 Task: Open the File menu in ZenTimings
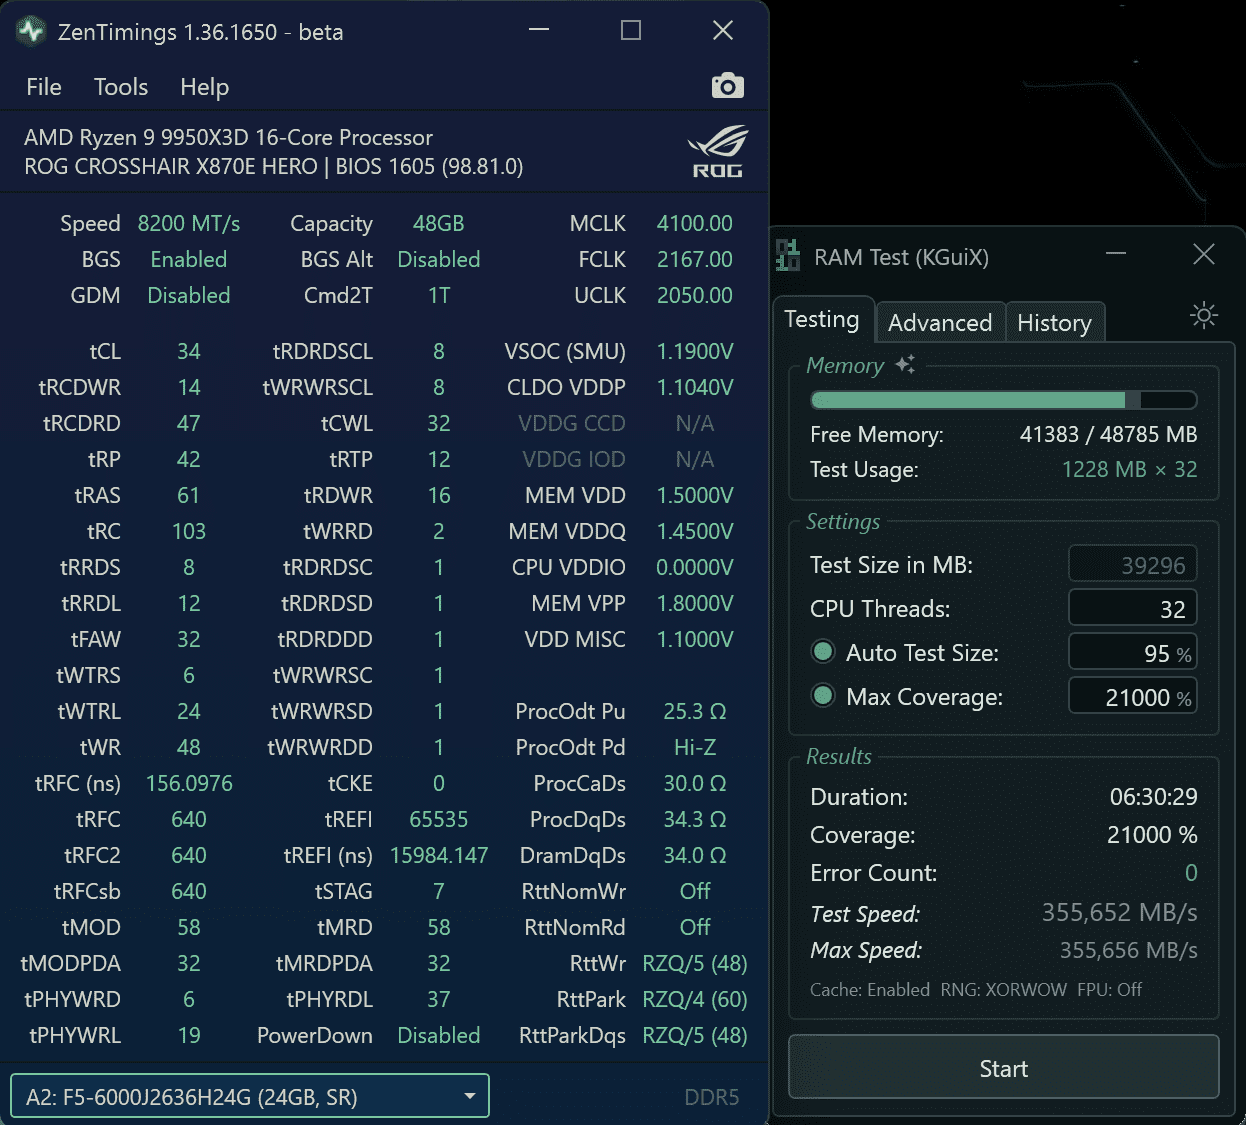[44, 87]
